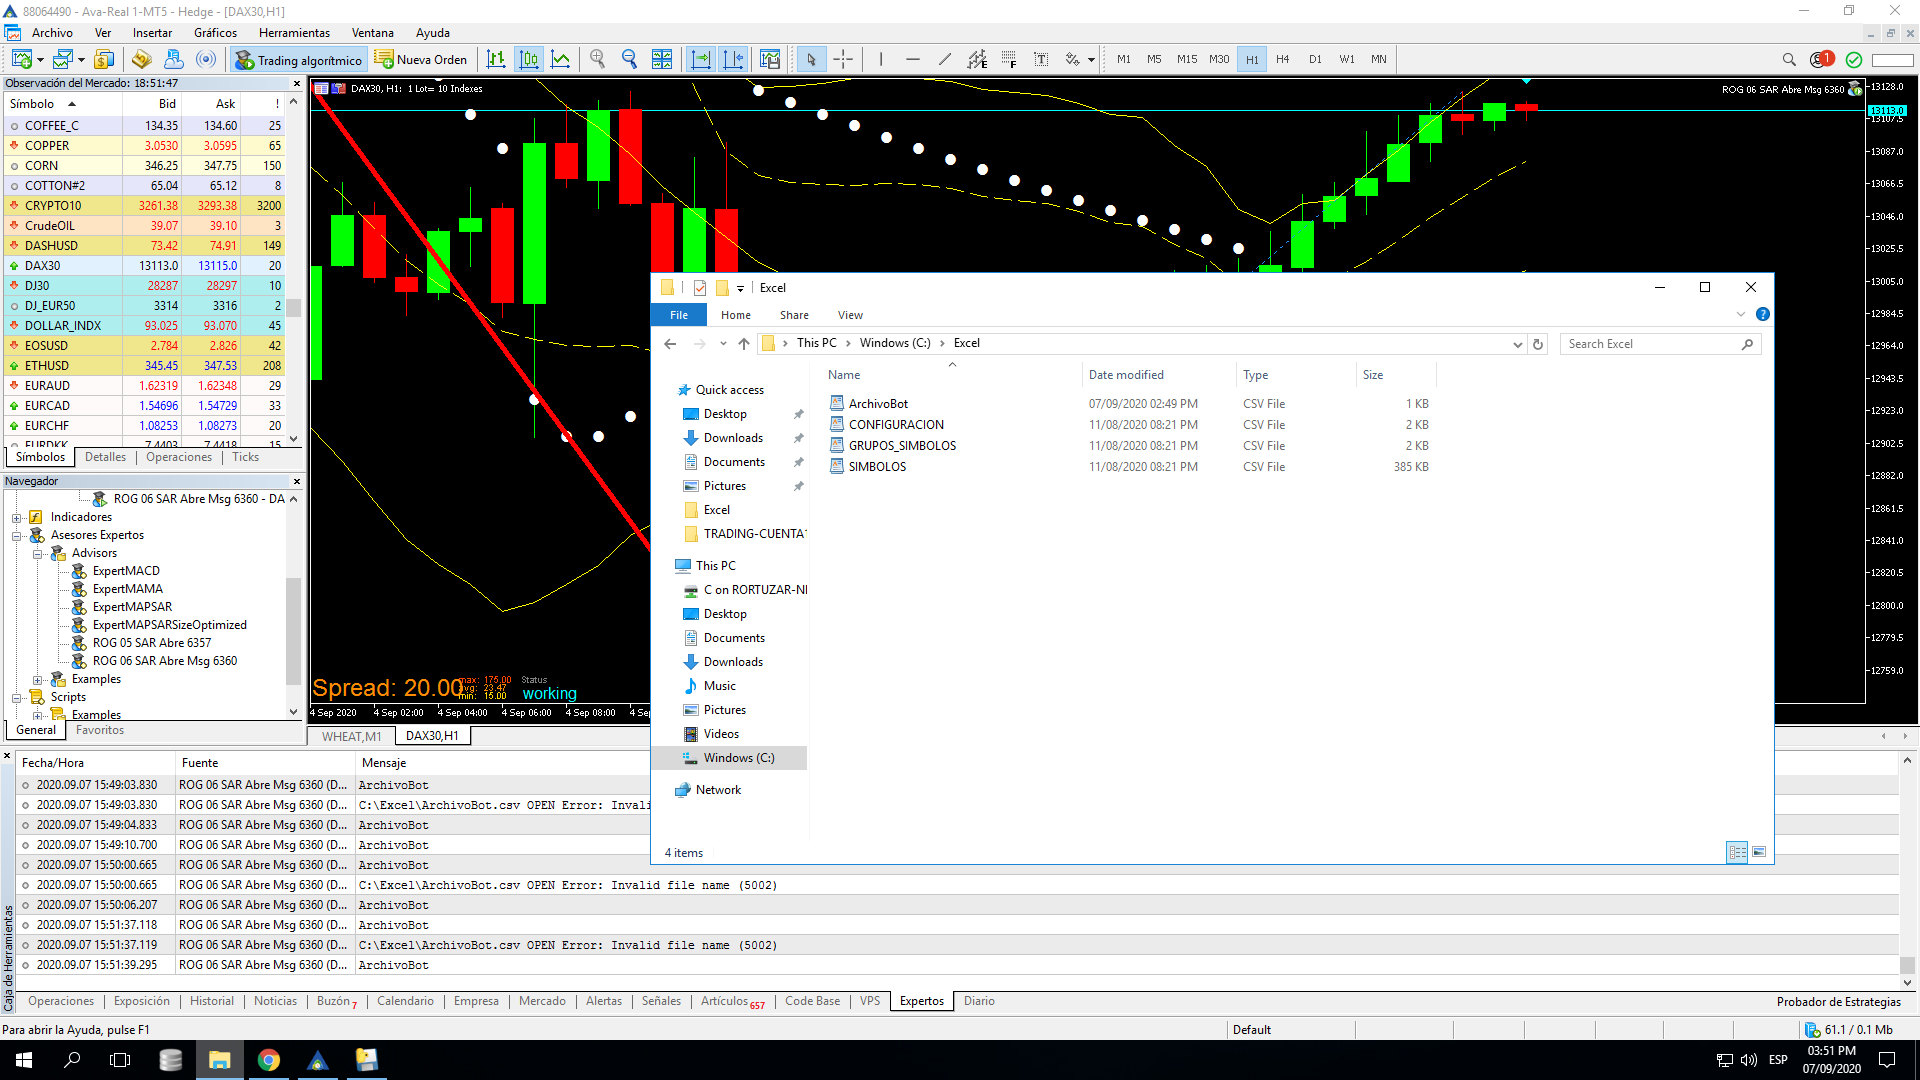Image resolution: width=1920 pixels, height=1080 pixels.
Task: Toggle chart shift icon
Action: pyautogui.click(x=733, y=60)
